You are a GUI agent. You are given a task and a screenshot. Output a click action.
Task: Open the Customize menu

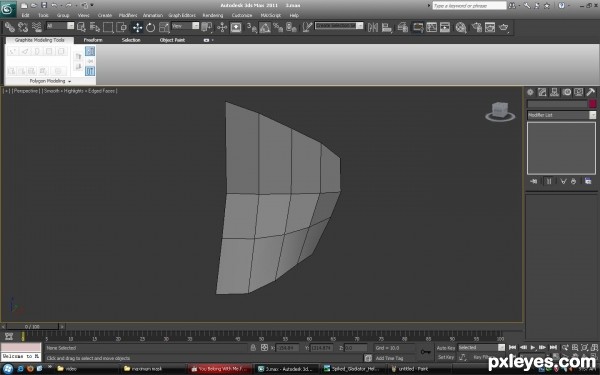coord(242,15)
